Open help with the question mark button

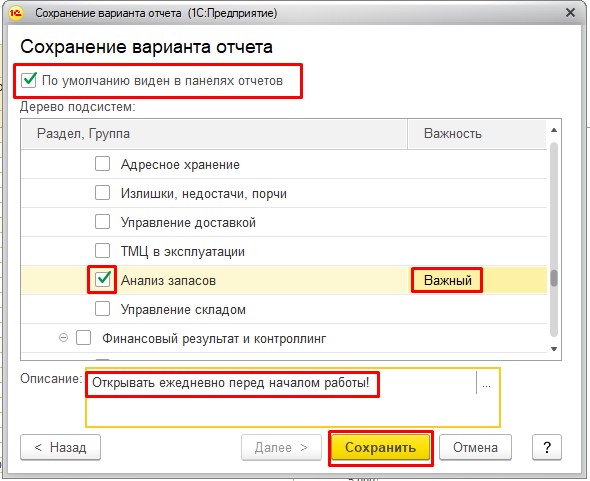pyautogui.click(x=547, y=447)
